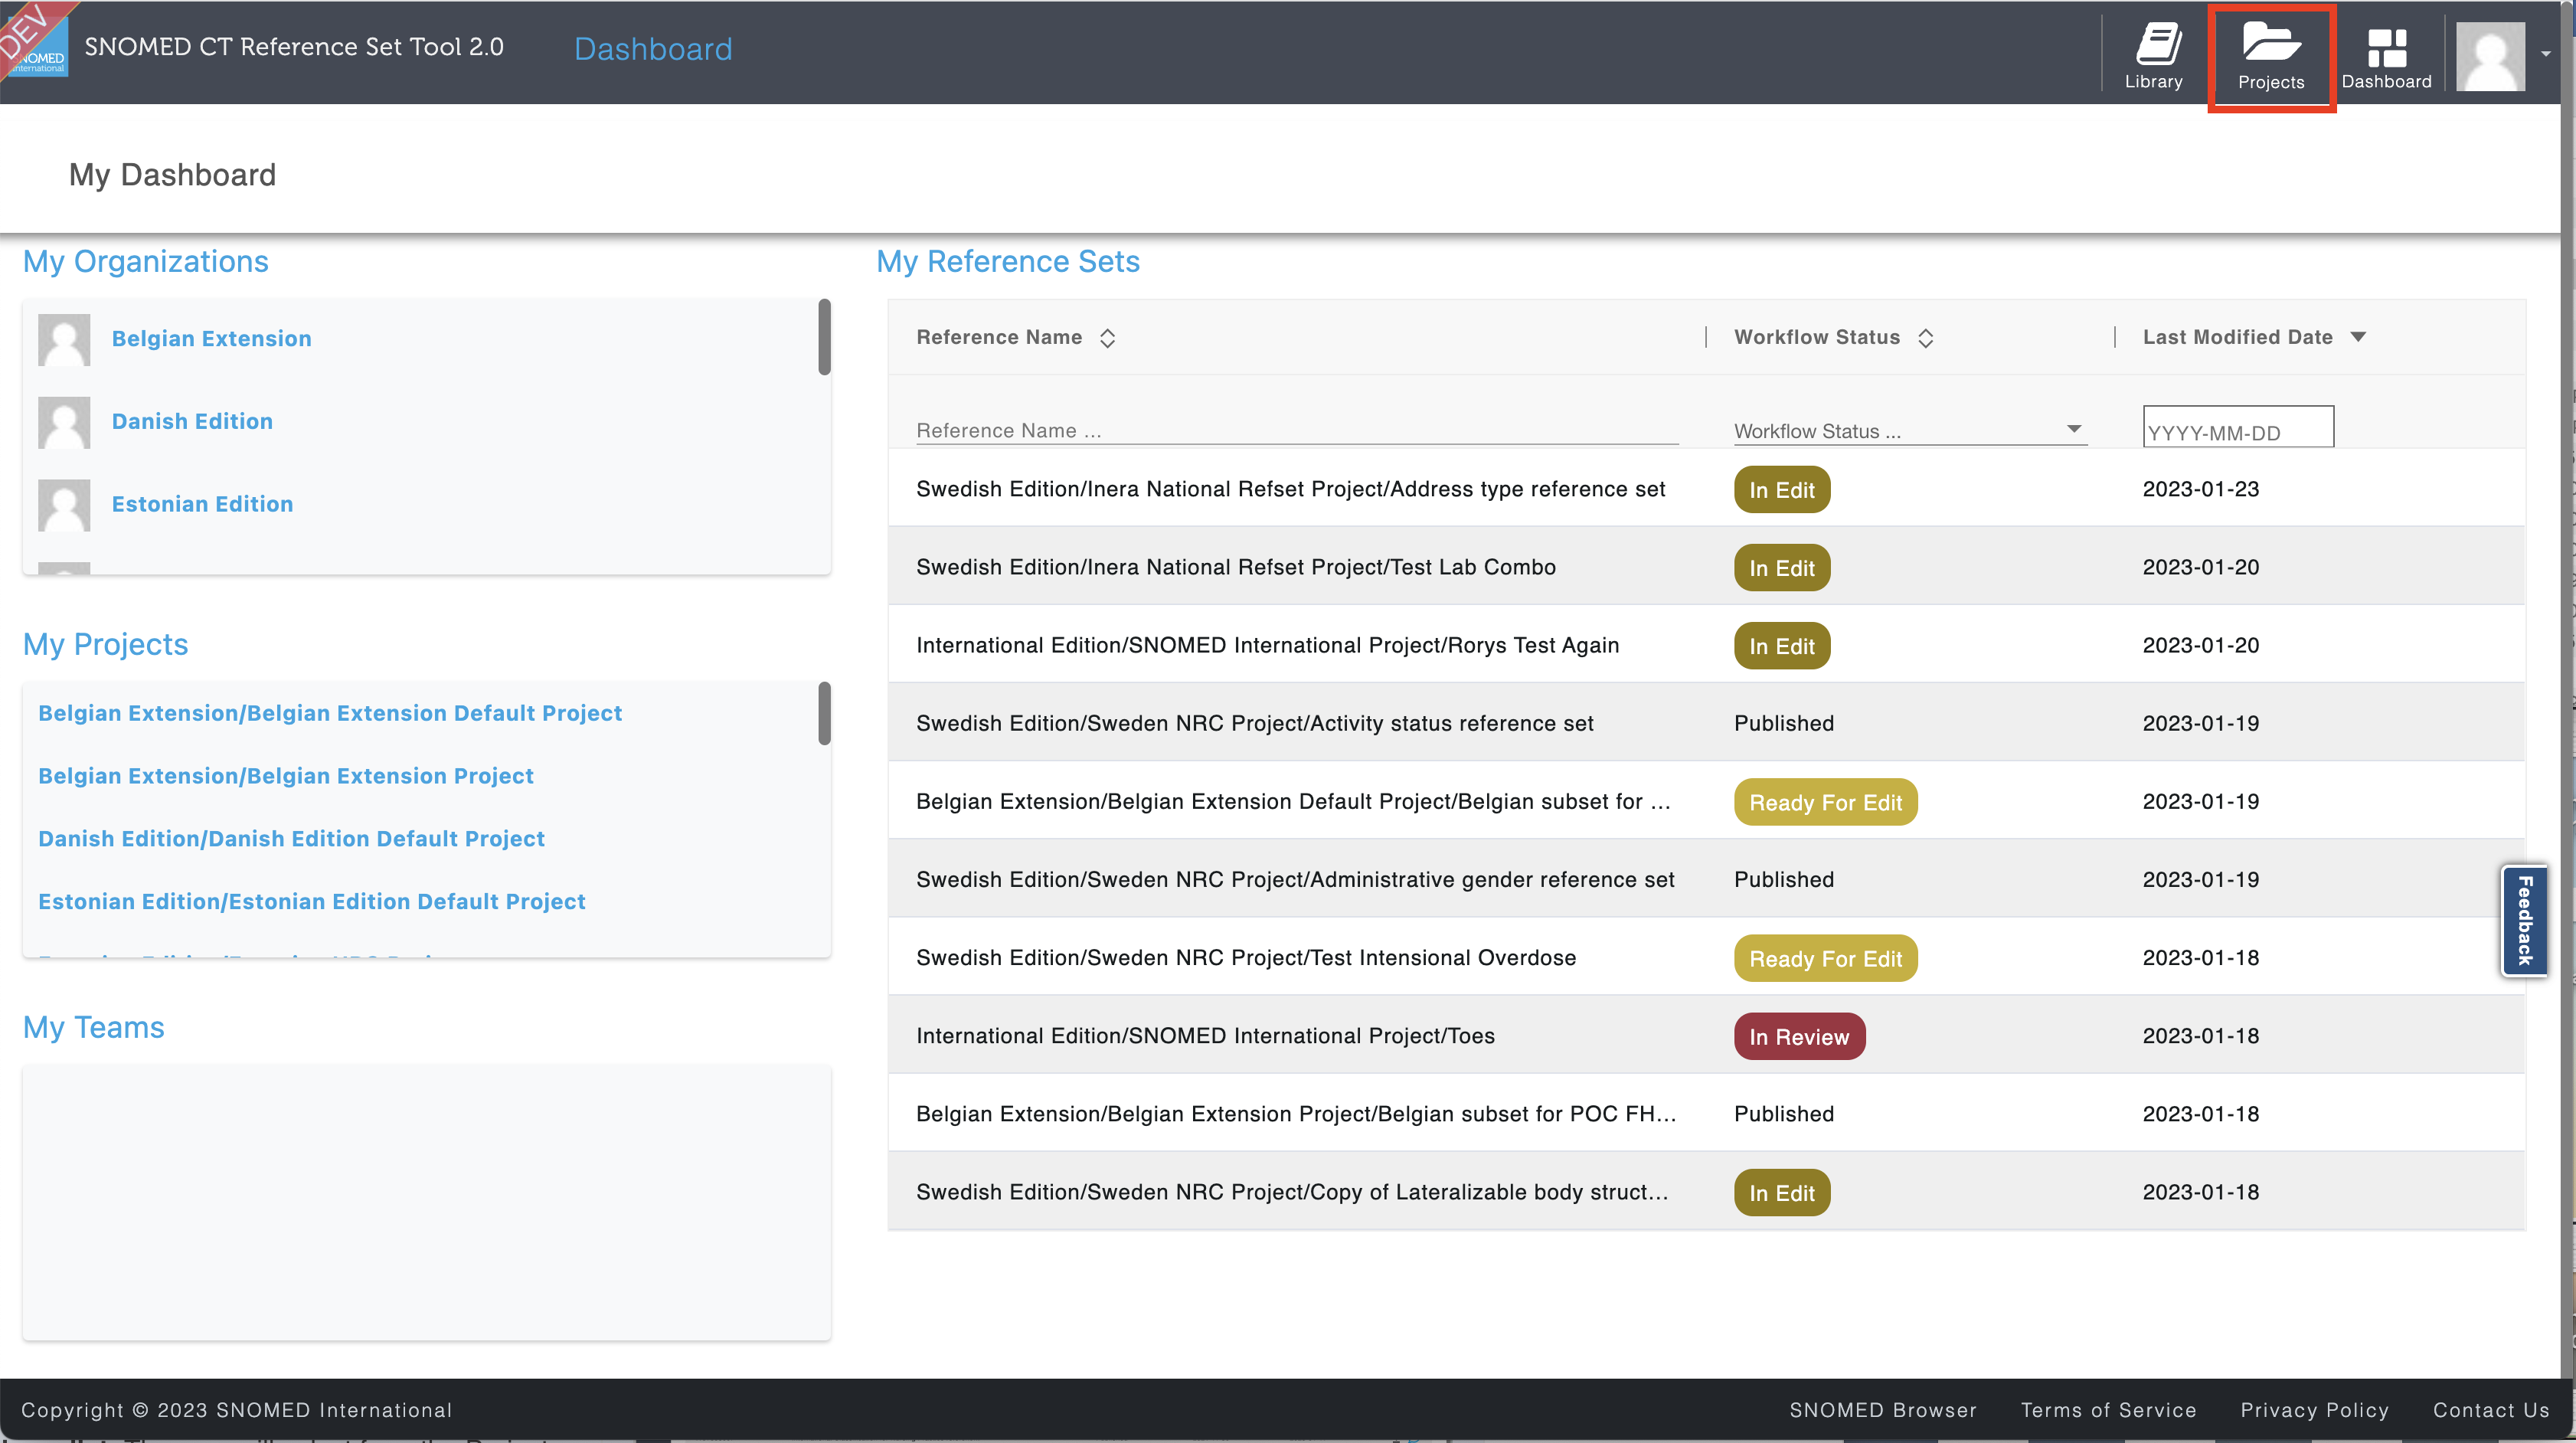The height and width of the screenshot is (1443, 2576).
Task: Focus the Reference Name filter field
Action: (x=1297, y=430)
